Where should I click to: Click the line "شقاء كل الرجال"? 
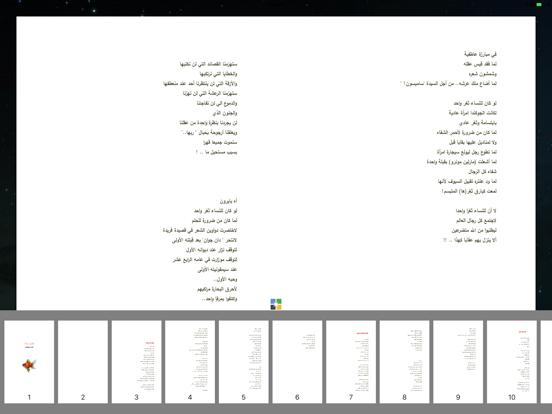coord(482,171)
